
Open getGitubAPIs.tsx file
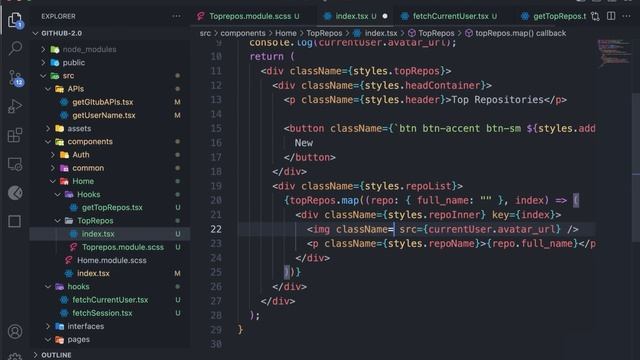[102, 102]
